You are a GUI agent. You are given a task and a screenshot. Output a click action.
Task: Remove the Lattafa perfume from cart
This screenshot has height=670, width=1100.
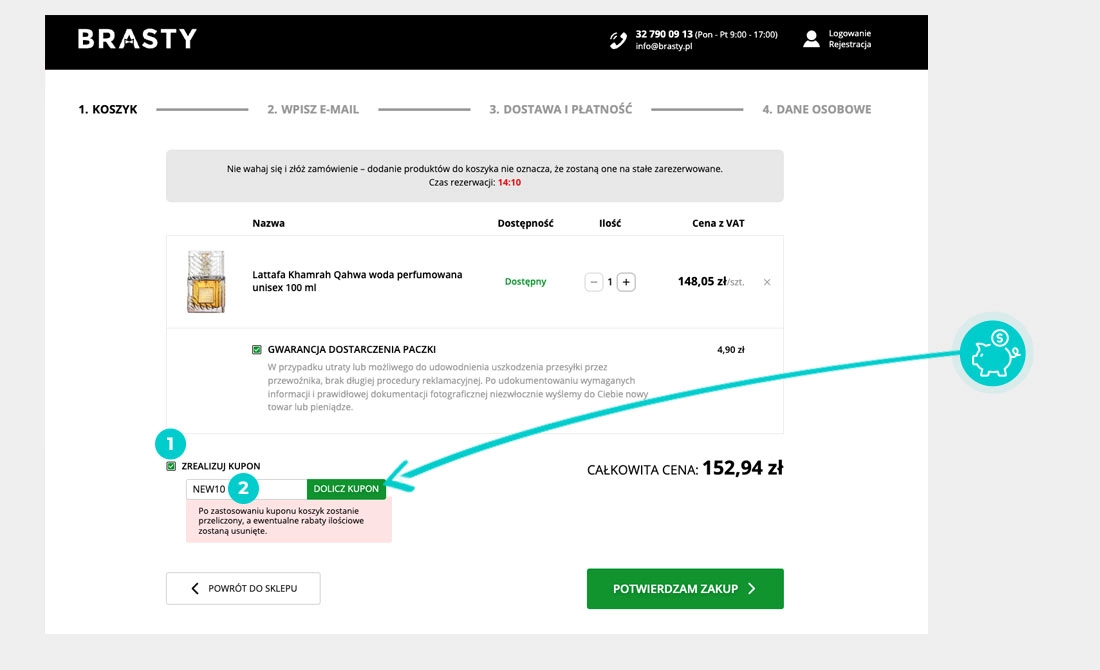767,282
